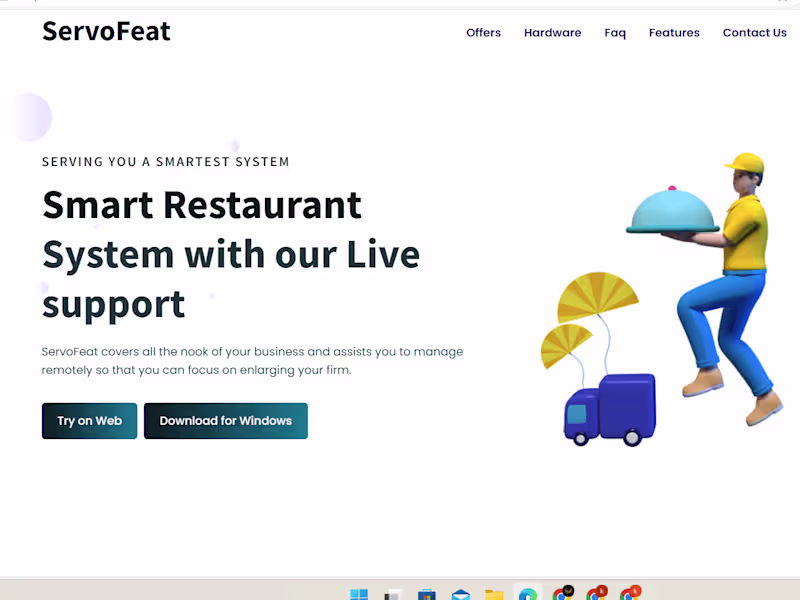800x600 pixels.
Task: Click the Task View taskbar icon
Action: point(393,595)
